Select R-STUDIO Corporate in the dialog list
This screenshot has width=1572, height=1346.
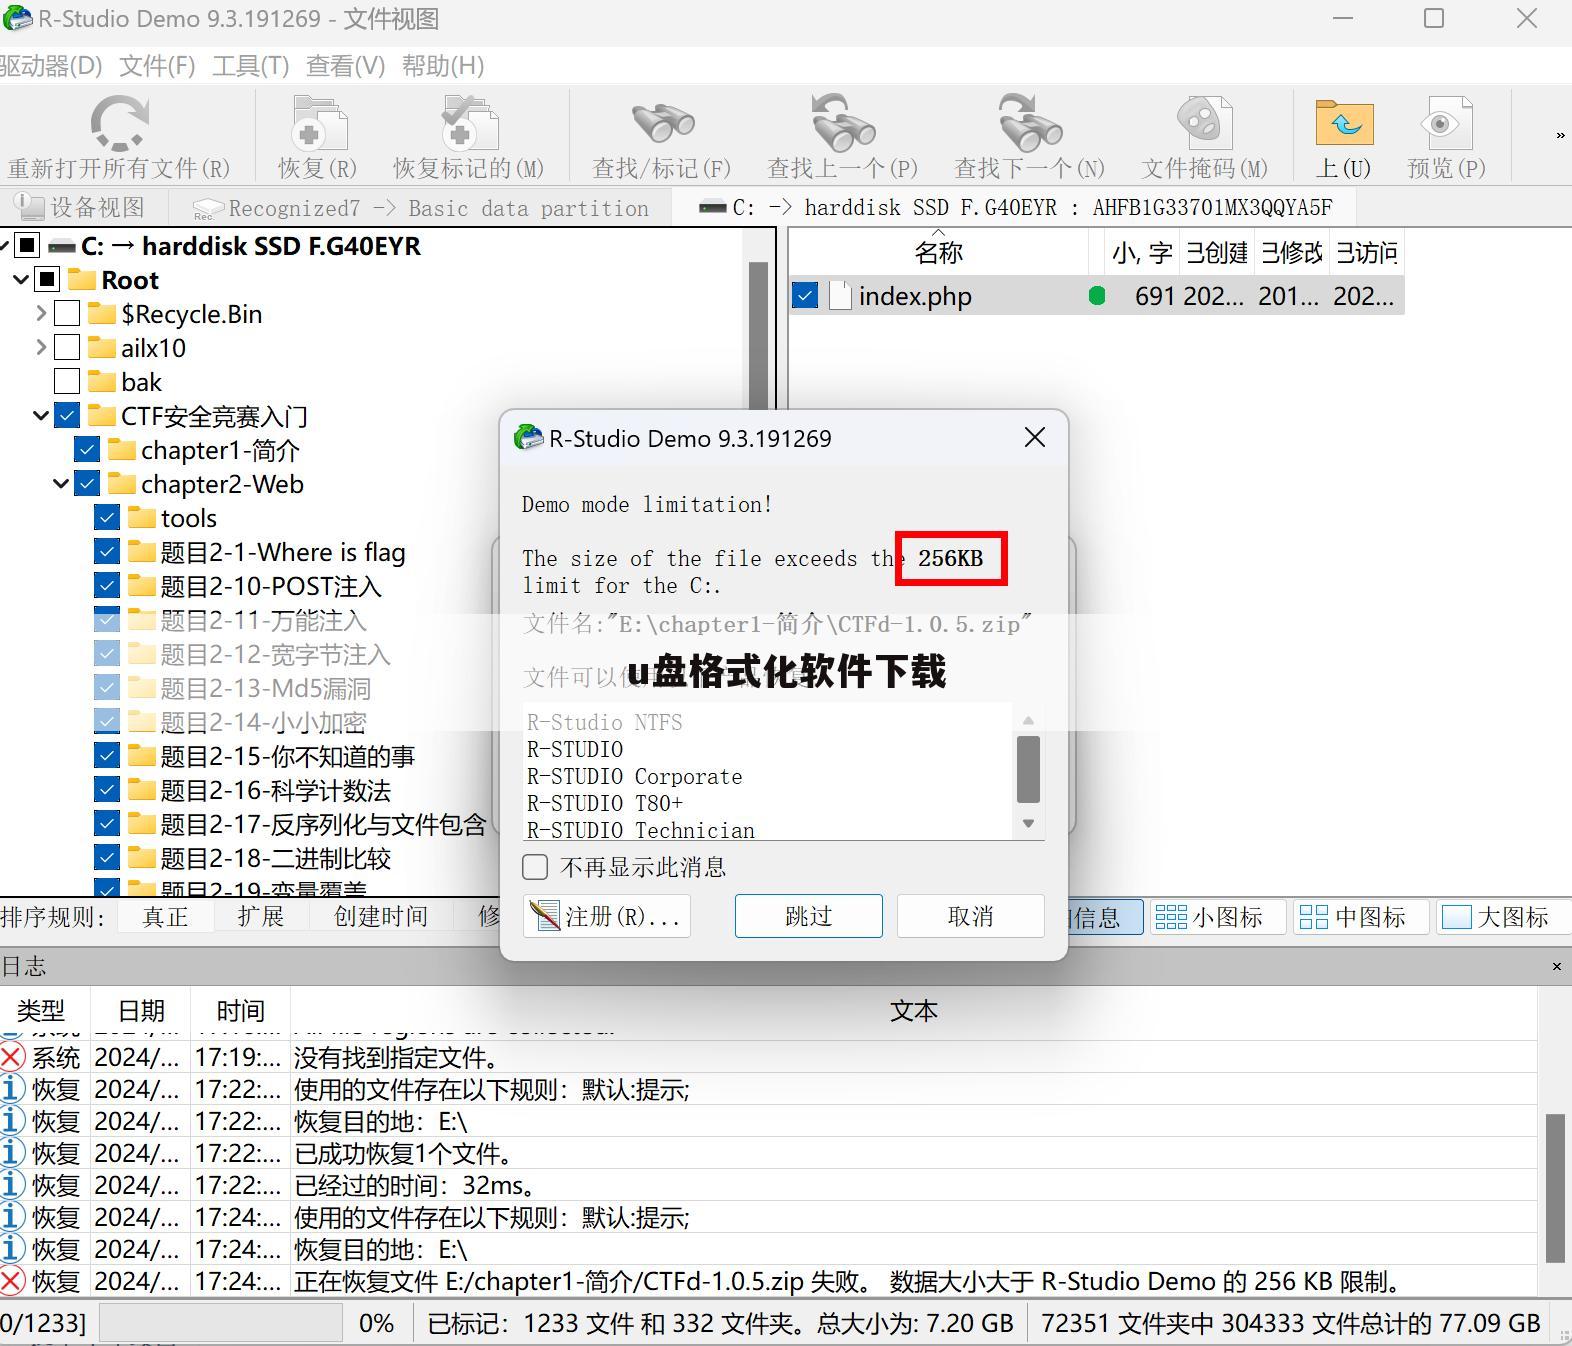tap(635, 777)
